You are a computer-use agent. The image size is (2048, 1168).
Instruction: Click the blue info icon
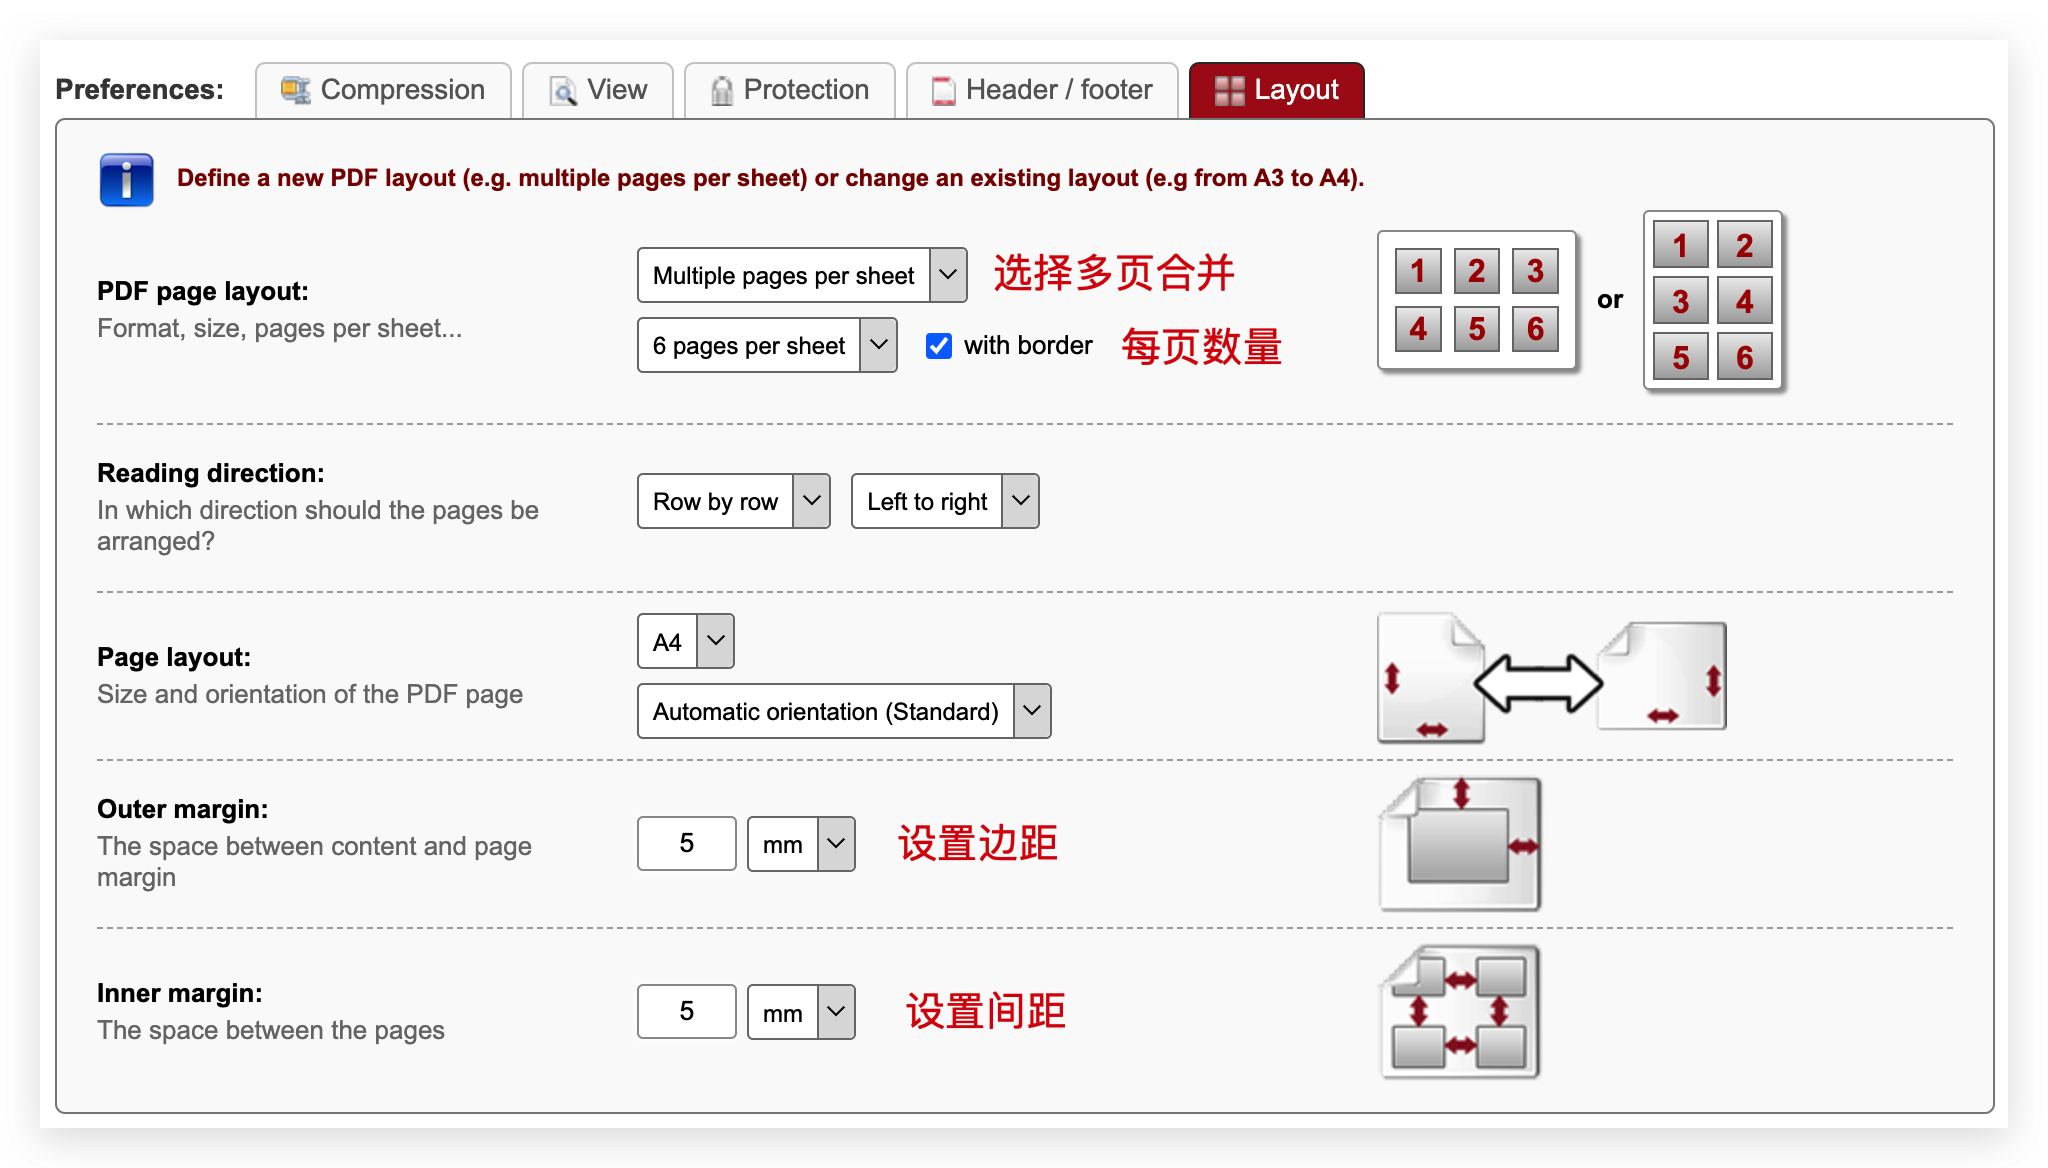[x=126, y=180]
